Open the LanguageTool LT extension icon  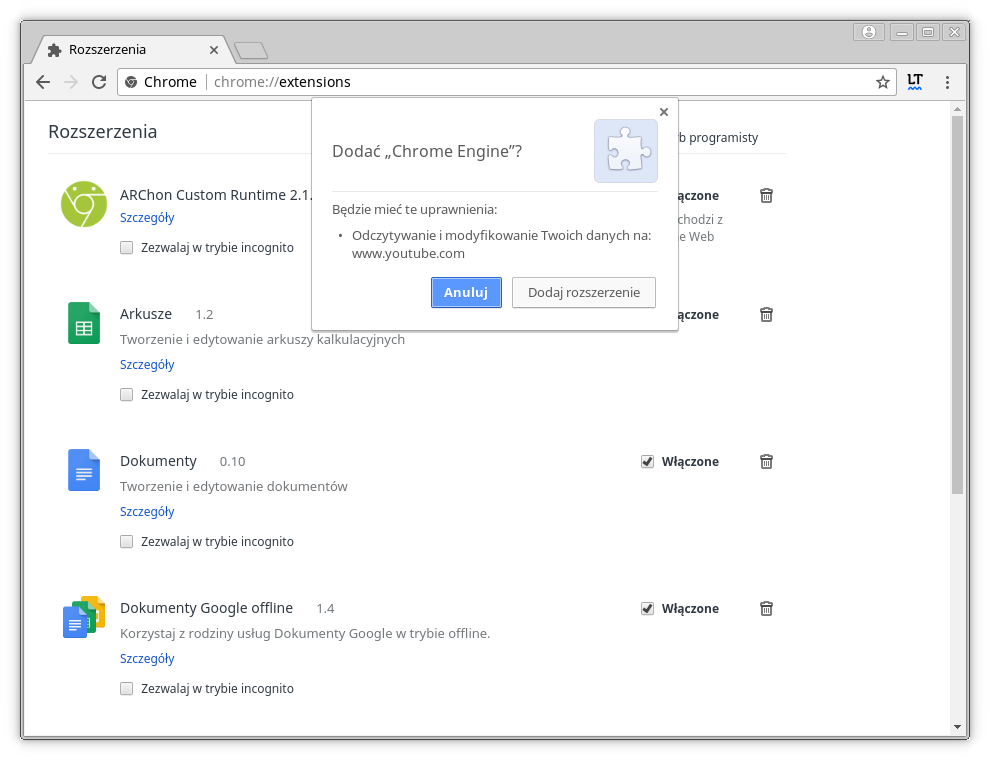[915, 82]
